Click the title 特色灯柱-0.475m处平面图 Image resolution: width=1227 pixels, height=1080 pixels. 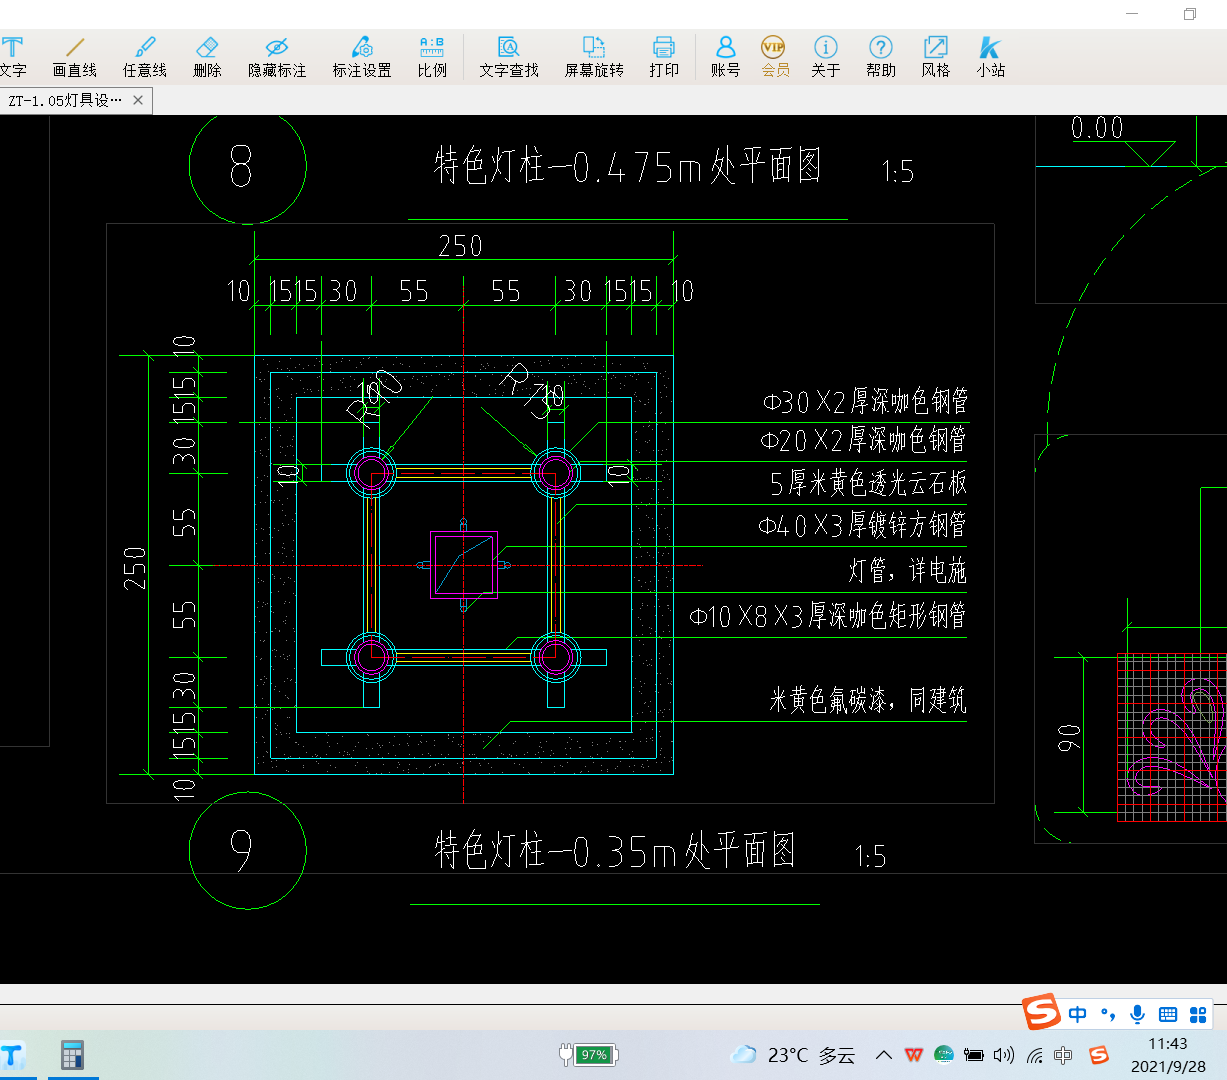coord(628,166)
